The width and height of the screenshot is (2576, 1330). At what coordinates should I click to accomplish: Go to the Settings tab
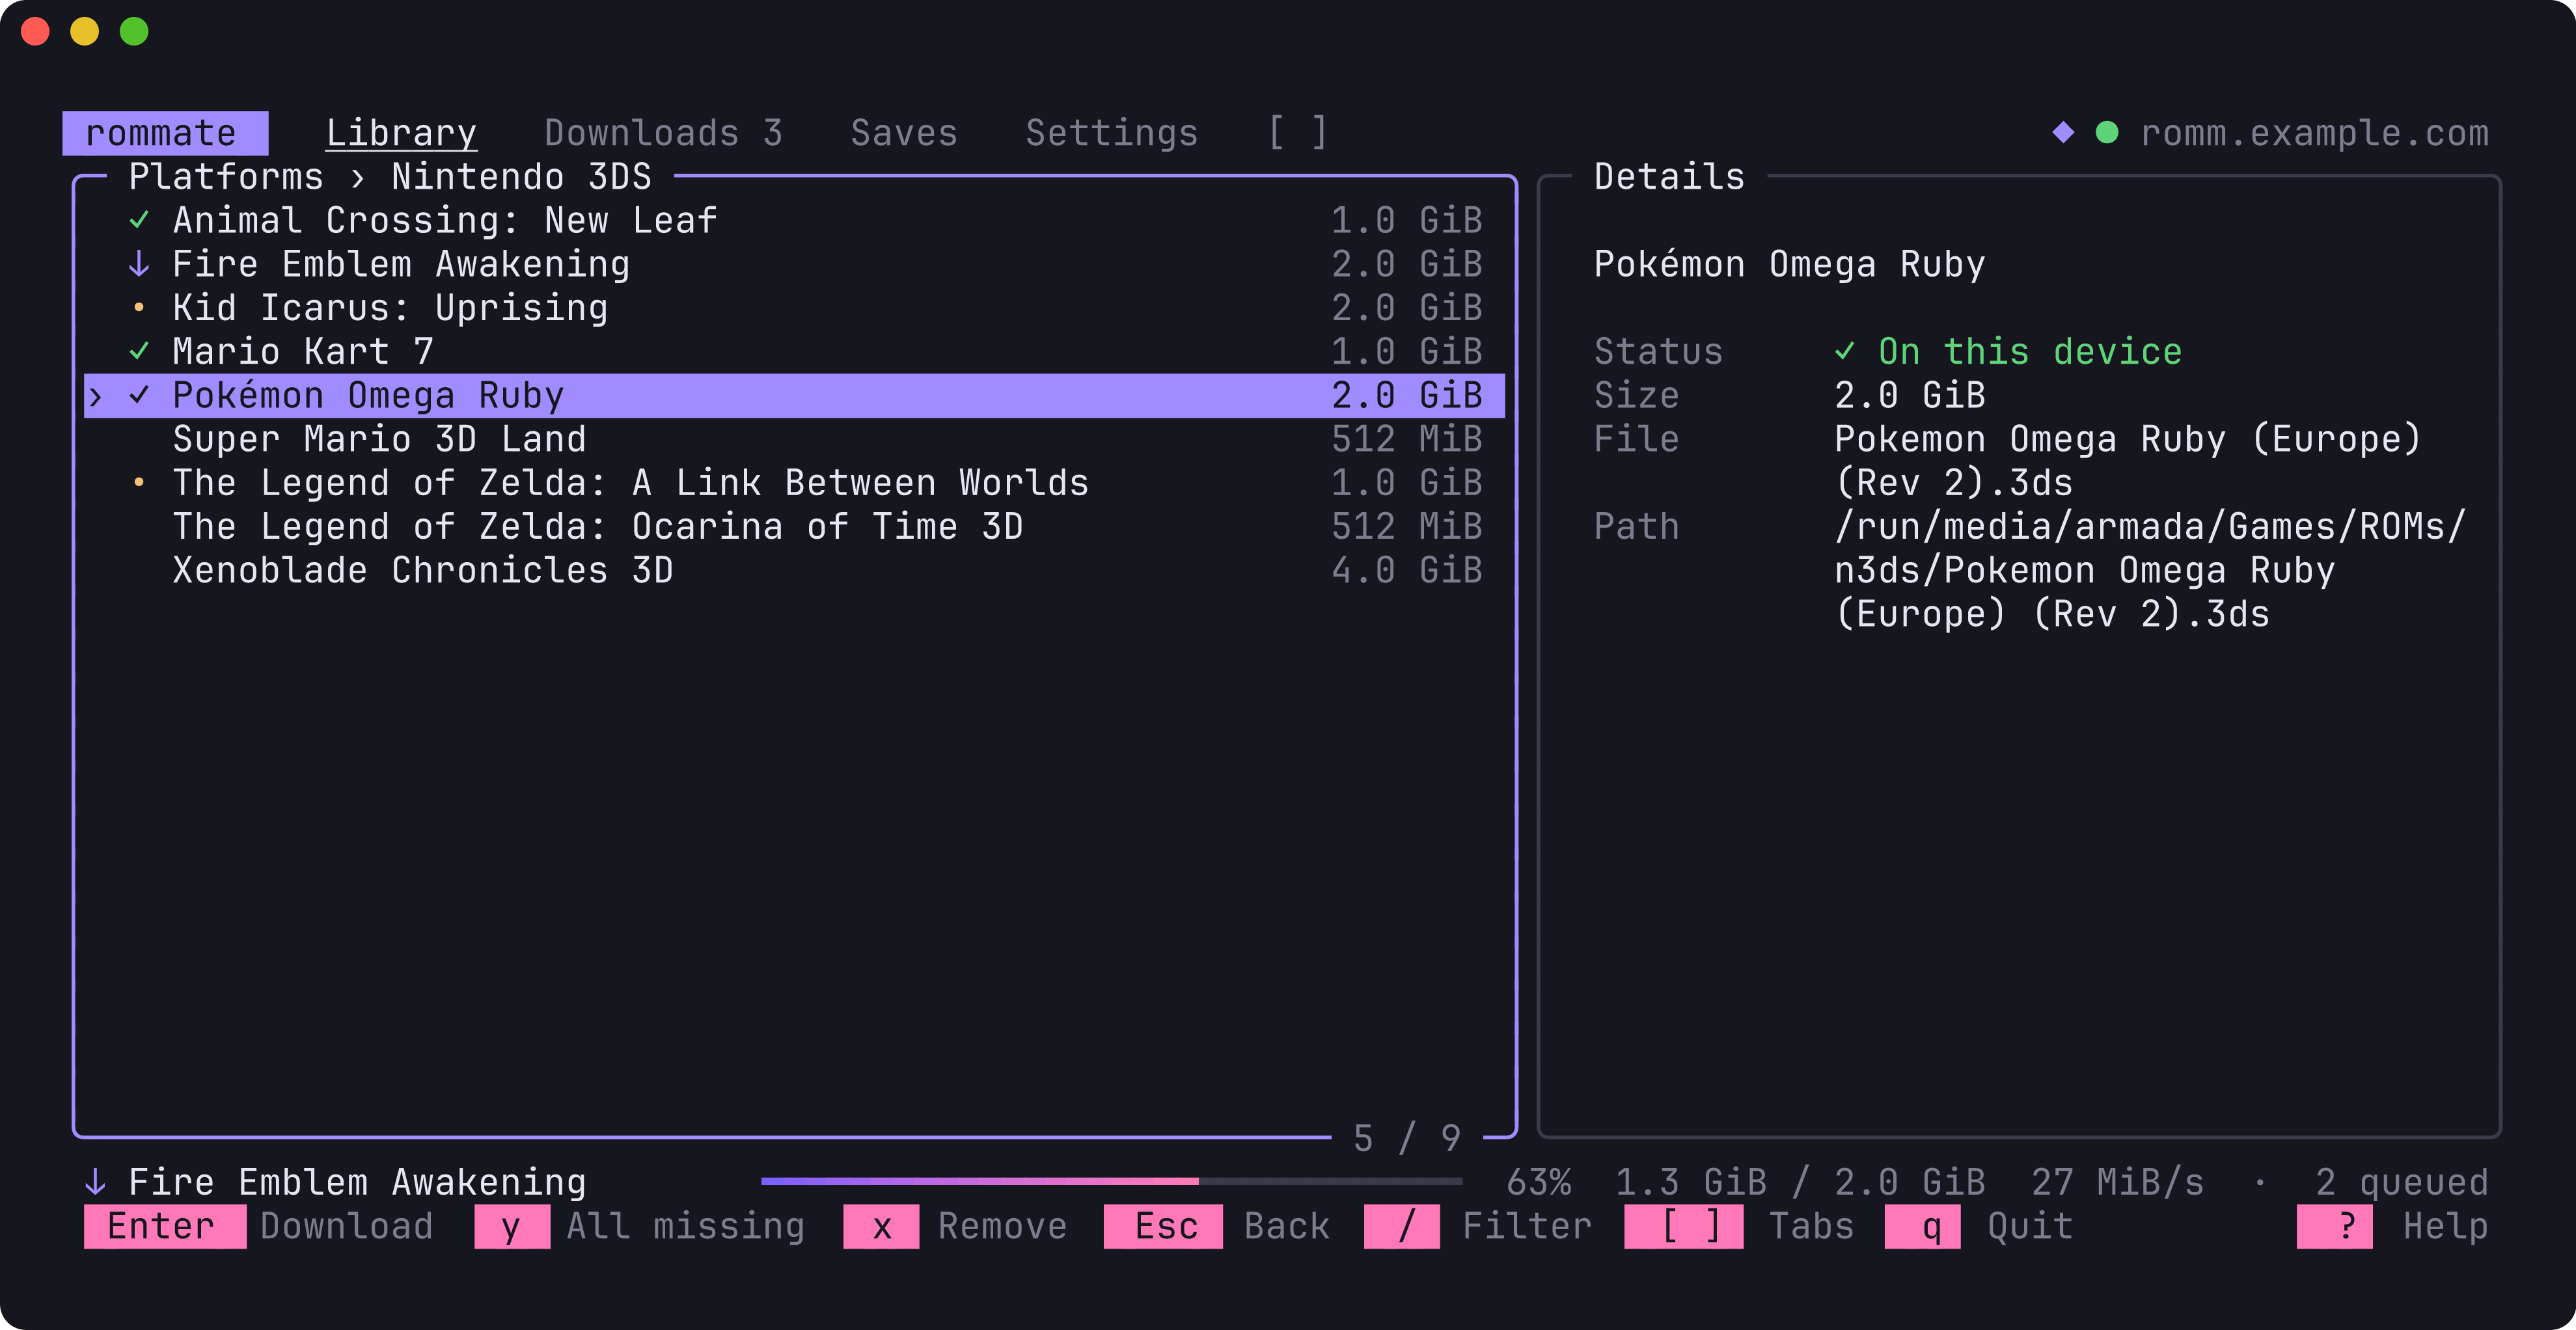point(1111,133)
